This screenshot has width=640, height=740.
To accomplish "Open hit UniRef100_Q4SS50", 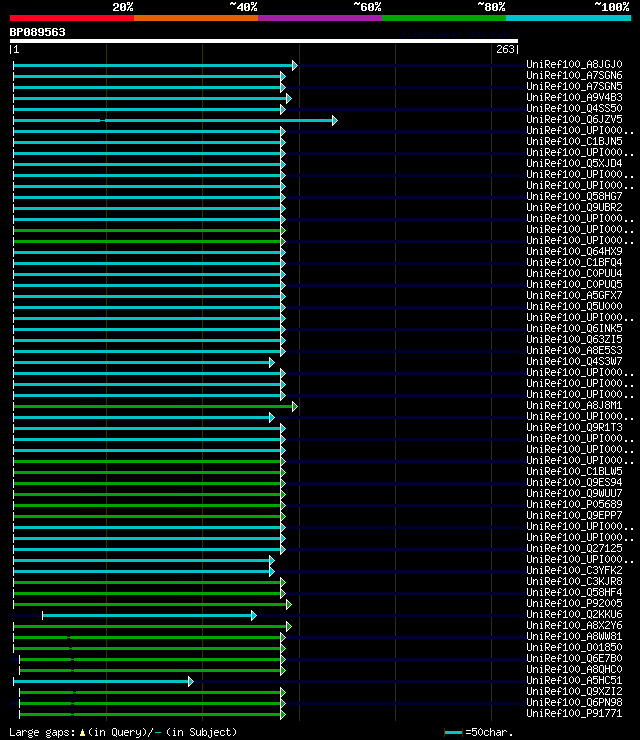I will coord(574,108).
